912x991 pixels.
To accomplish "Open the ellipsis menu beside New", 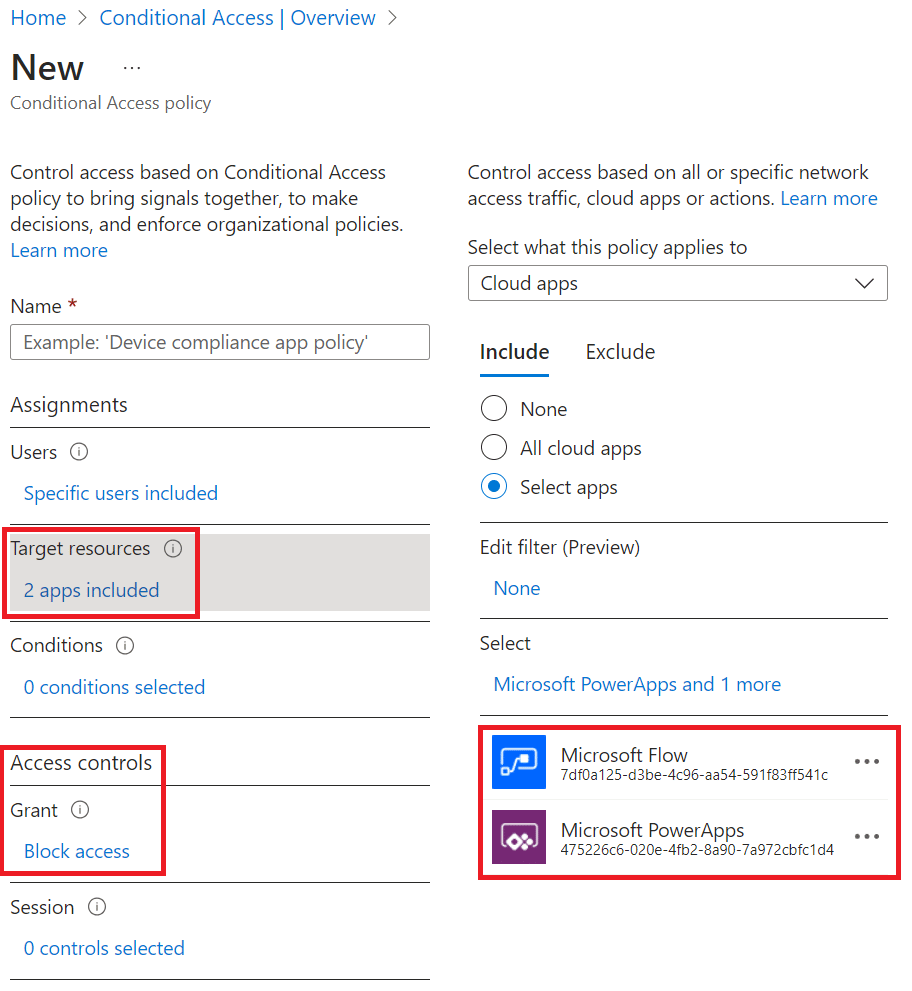I will (x=131, y=68).
